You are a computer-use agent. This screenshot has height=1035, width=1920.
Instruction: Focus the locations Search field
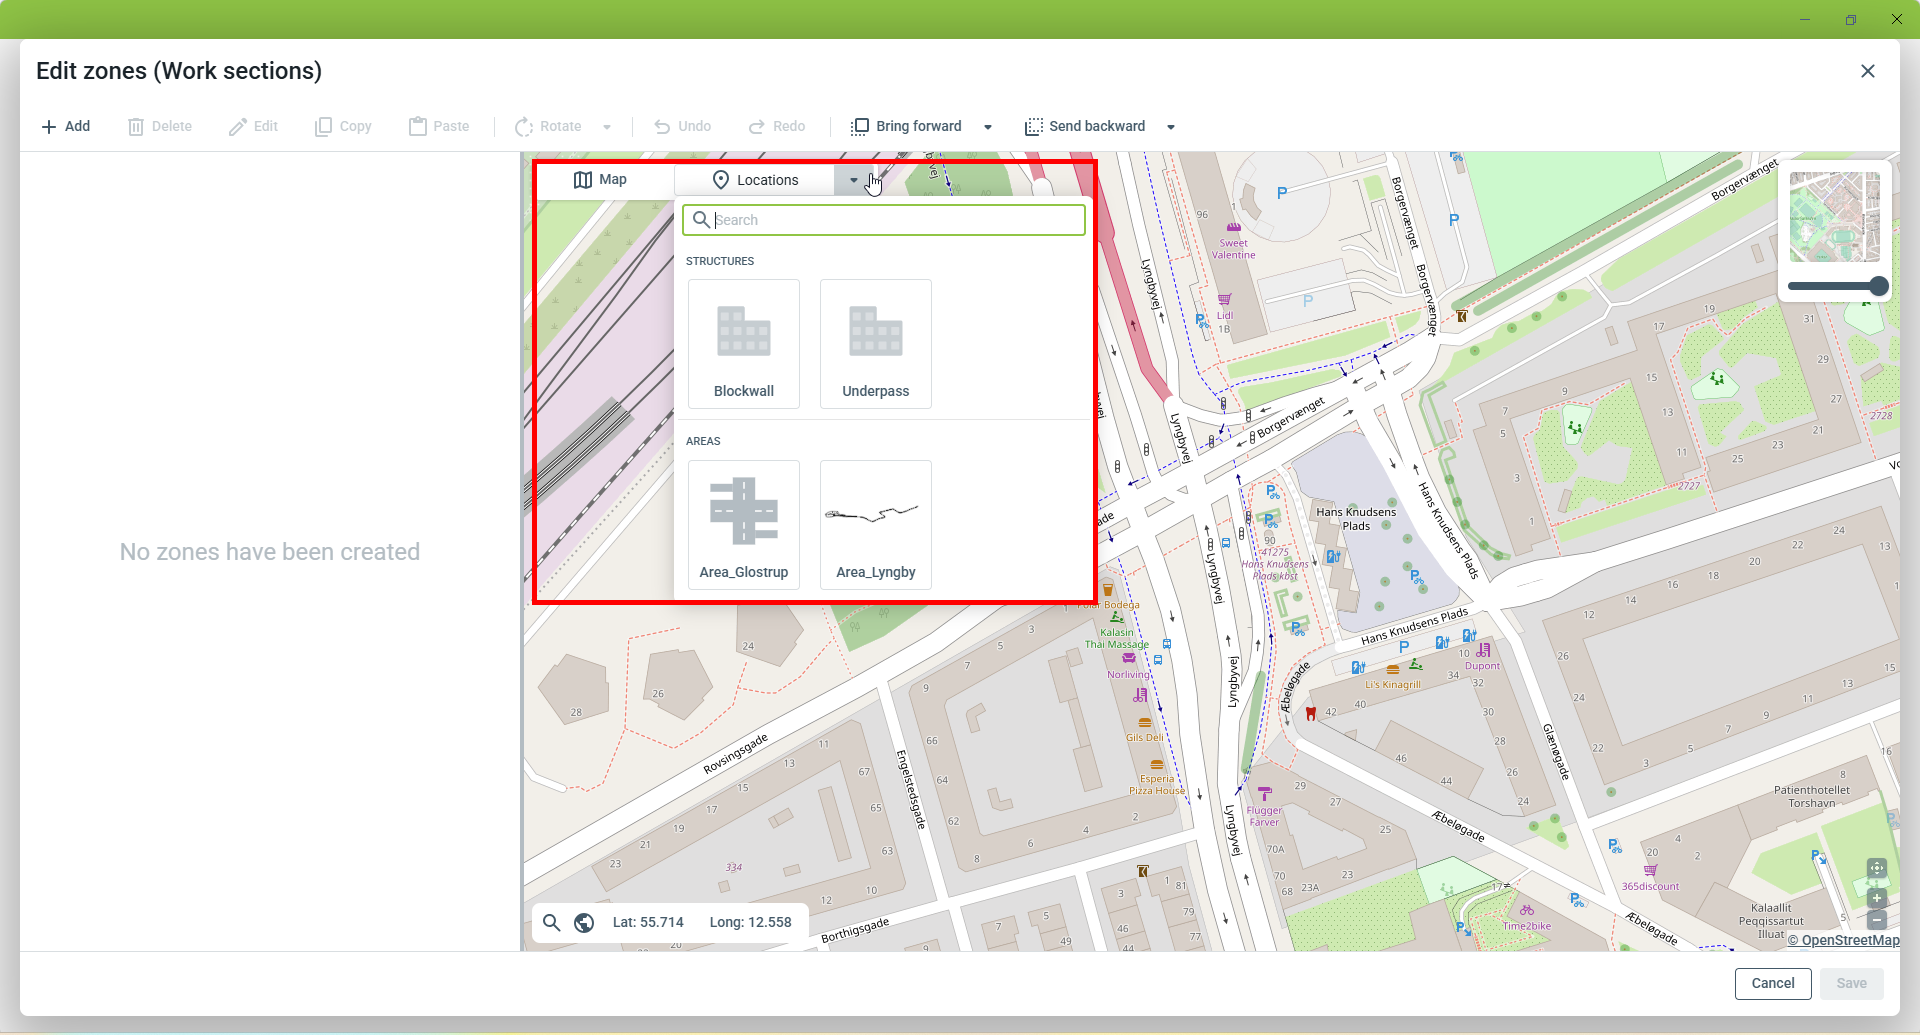[895, 220]
